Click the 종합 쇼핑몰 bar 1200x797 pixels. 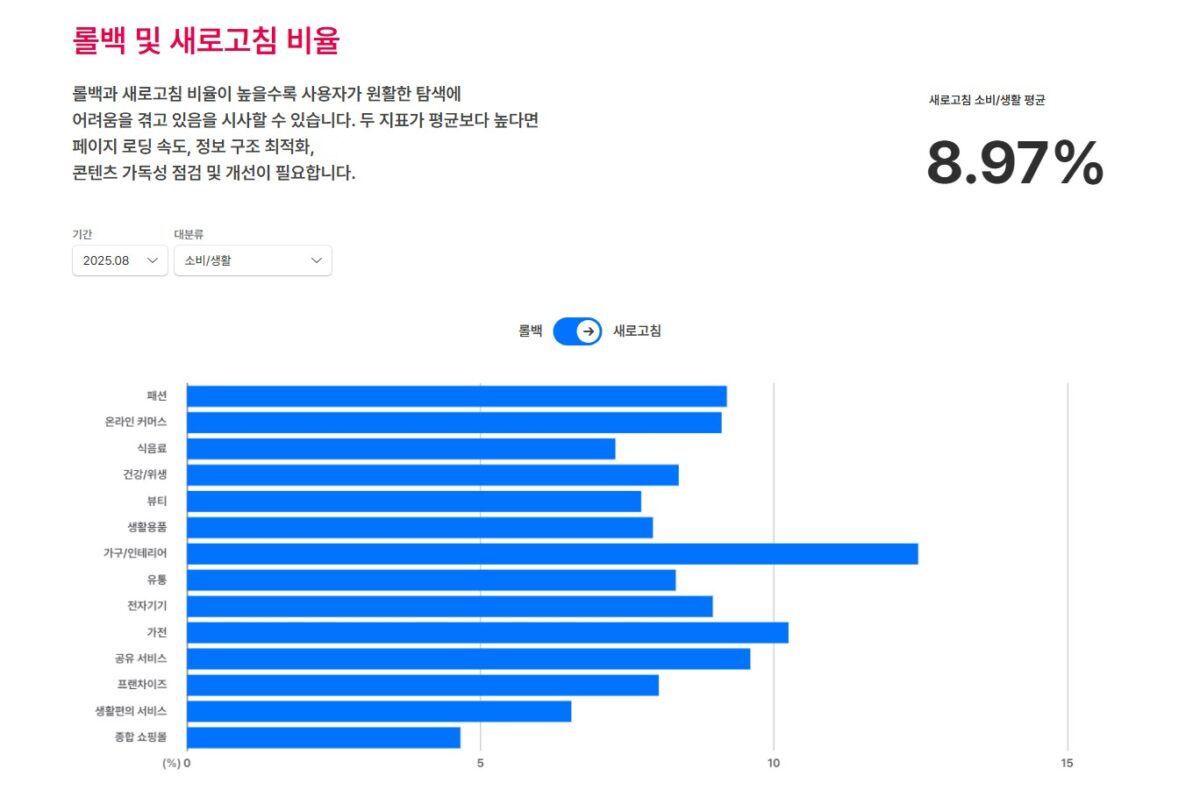click(x=323, y=737)
